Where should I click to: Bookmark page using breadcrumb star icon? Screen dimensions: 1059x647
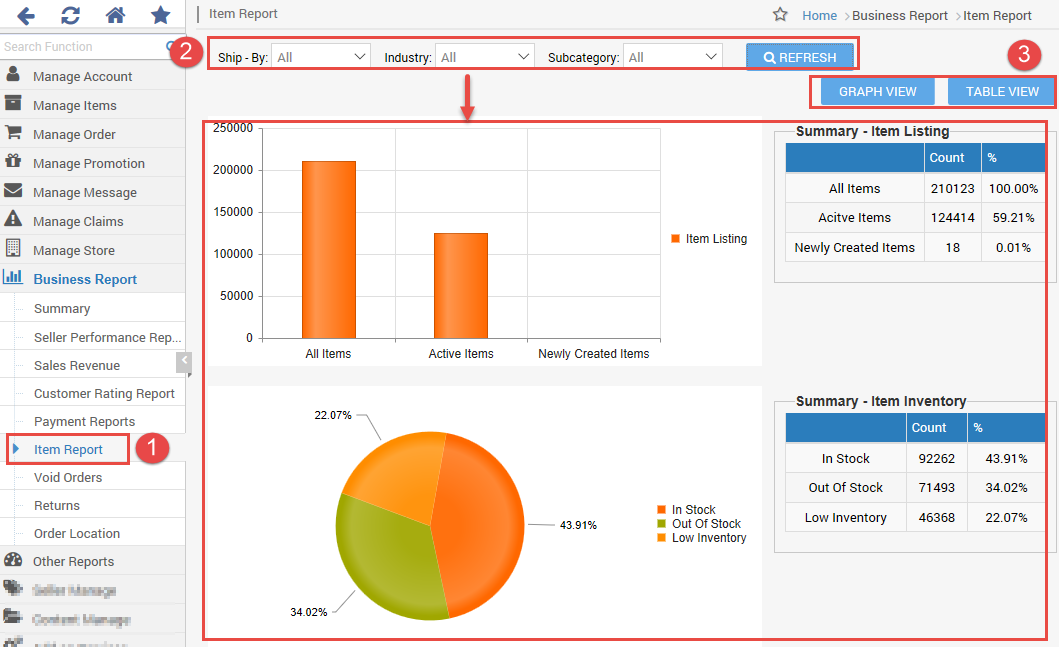[x=781, y=15]
